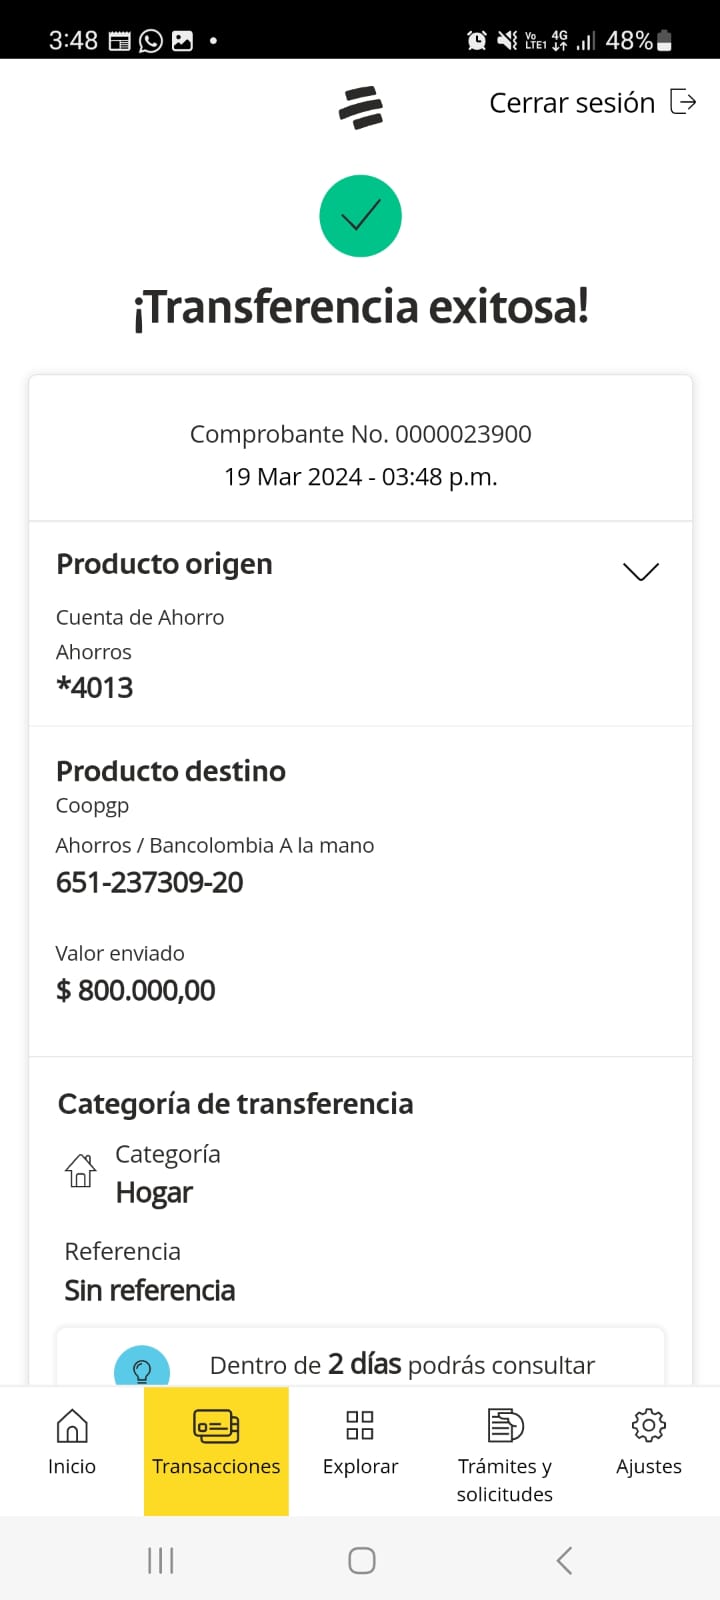Tap the Valor enviado $ 800.000,00 amount

(136, 990)
